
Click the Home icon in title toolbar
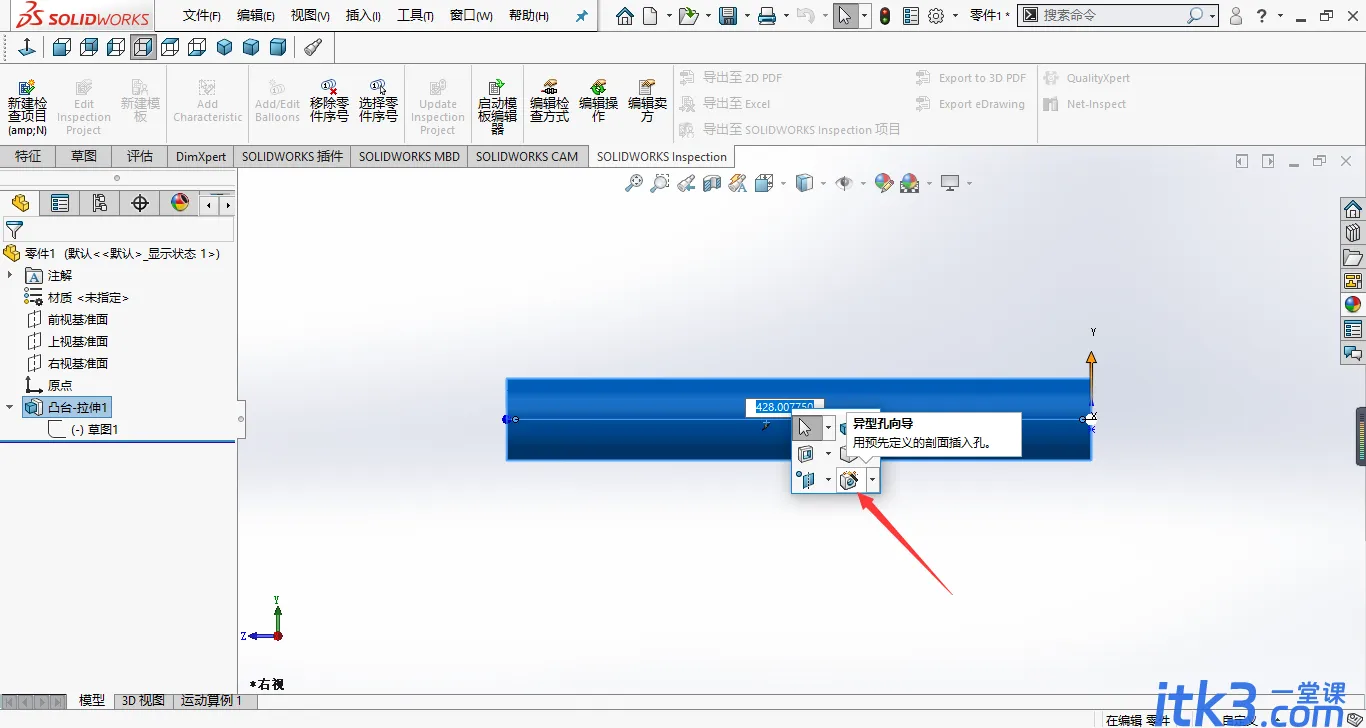625,16
